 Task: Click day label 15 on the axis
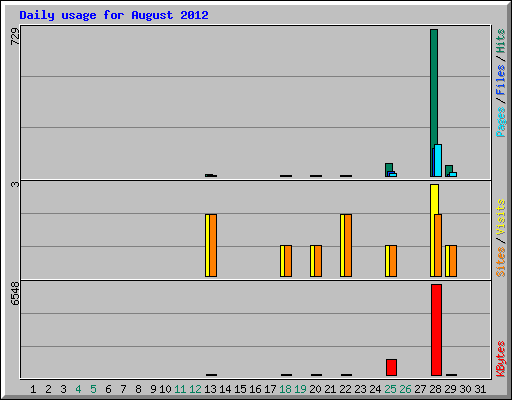tap(240, 389)
